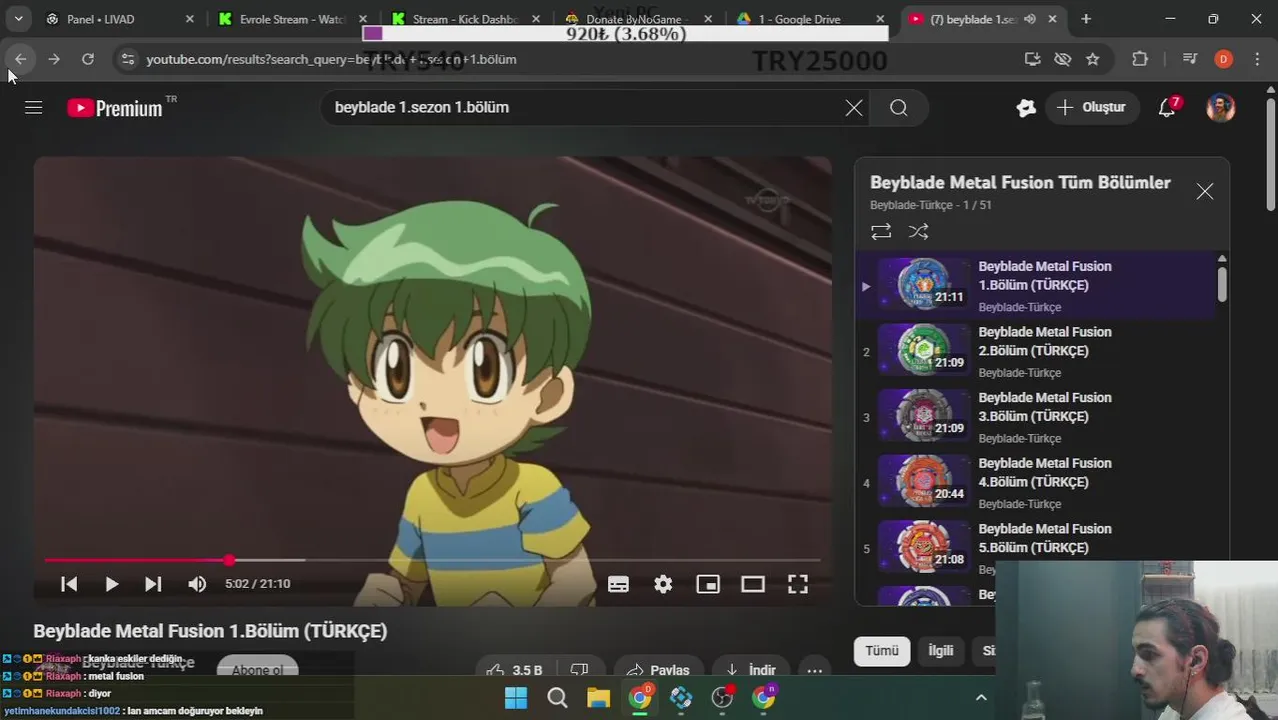Select Beyblade Metal Fusion 1.Bölüm in playlist

pyautogui.click(x=1035, y=285)
